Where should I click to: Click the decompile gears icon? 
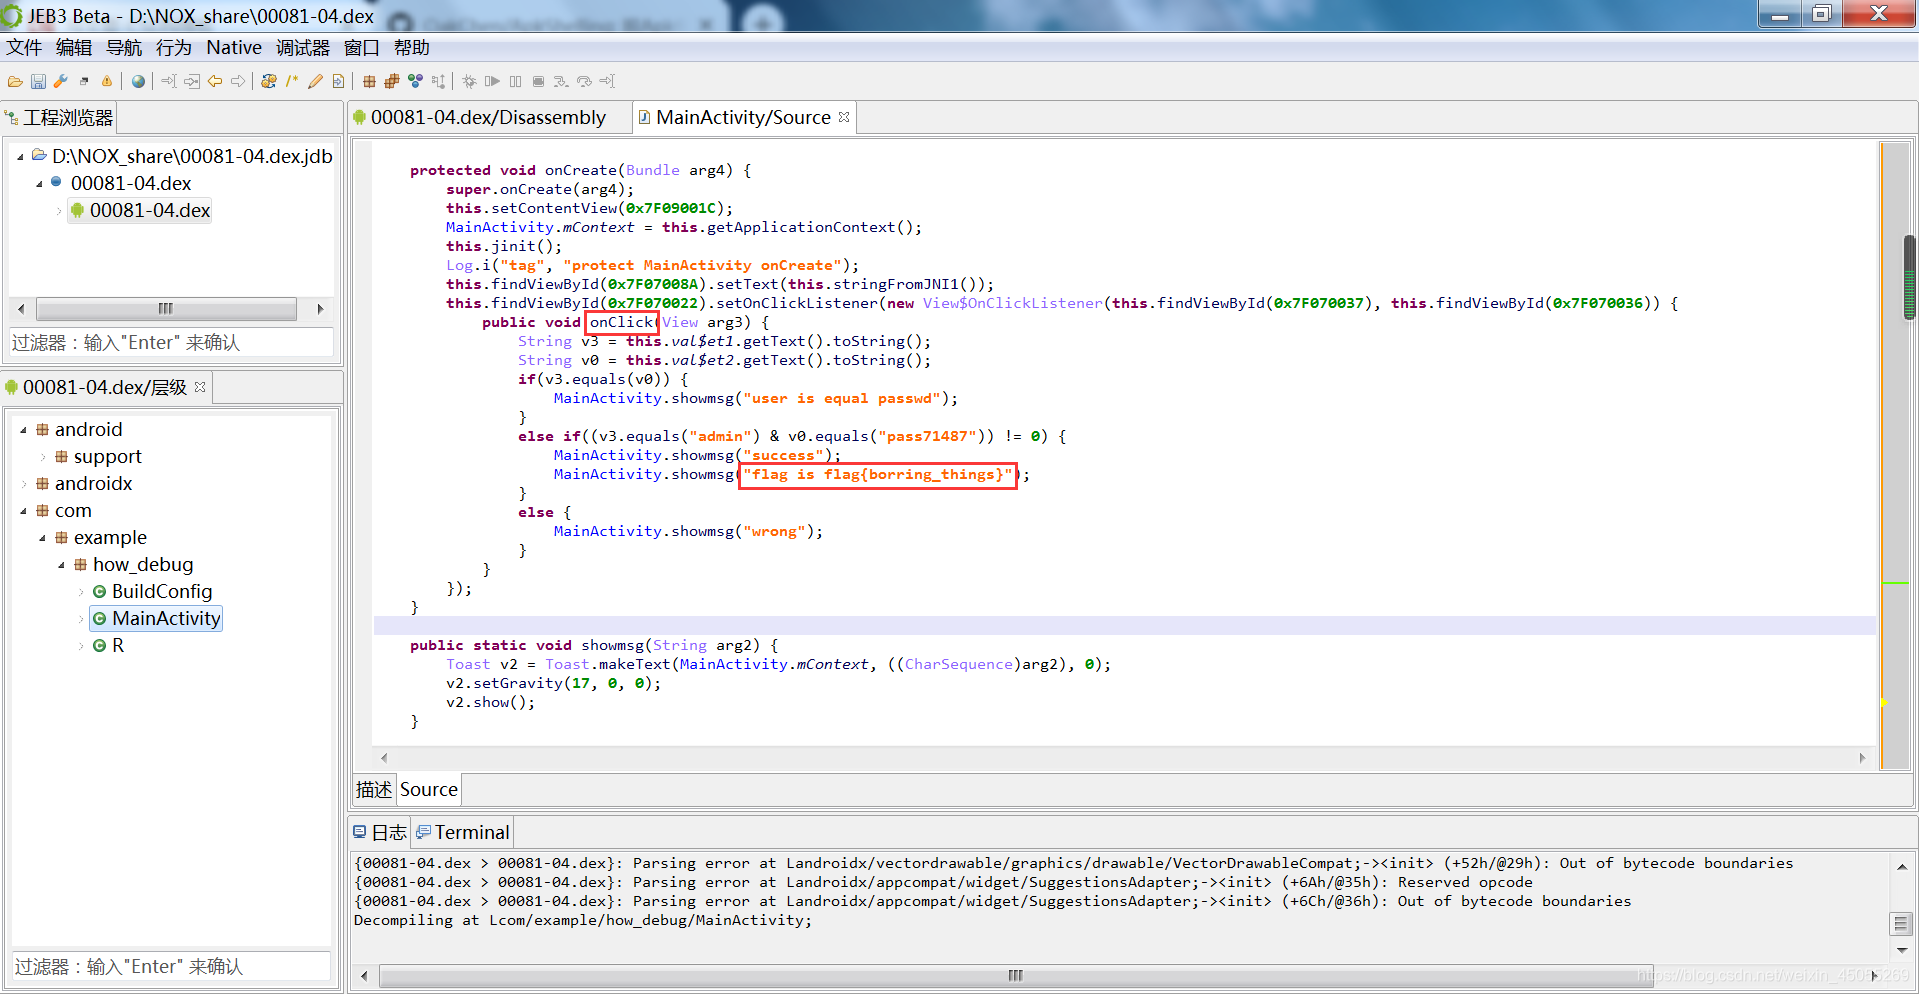click(269, 82)
